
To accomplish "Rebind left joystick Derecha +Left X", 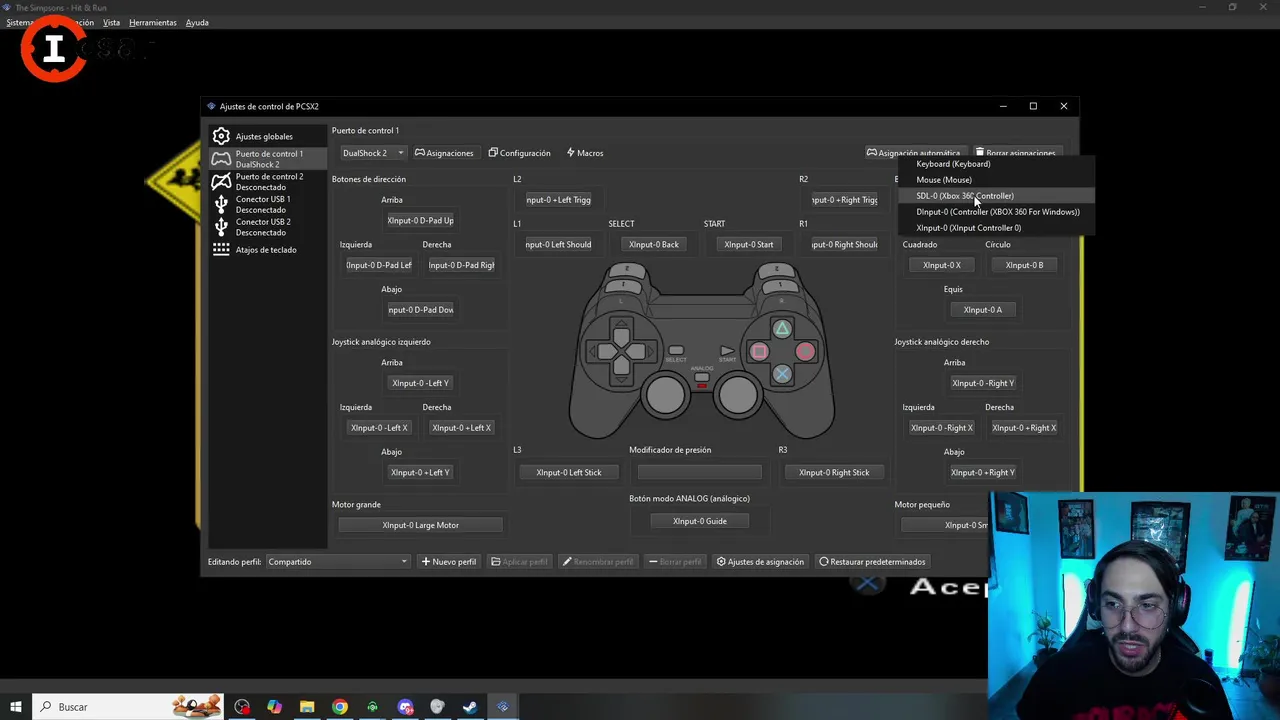I will [461, 428].
